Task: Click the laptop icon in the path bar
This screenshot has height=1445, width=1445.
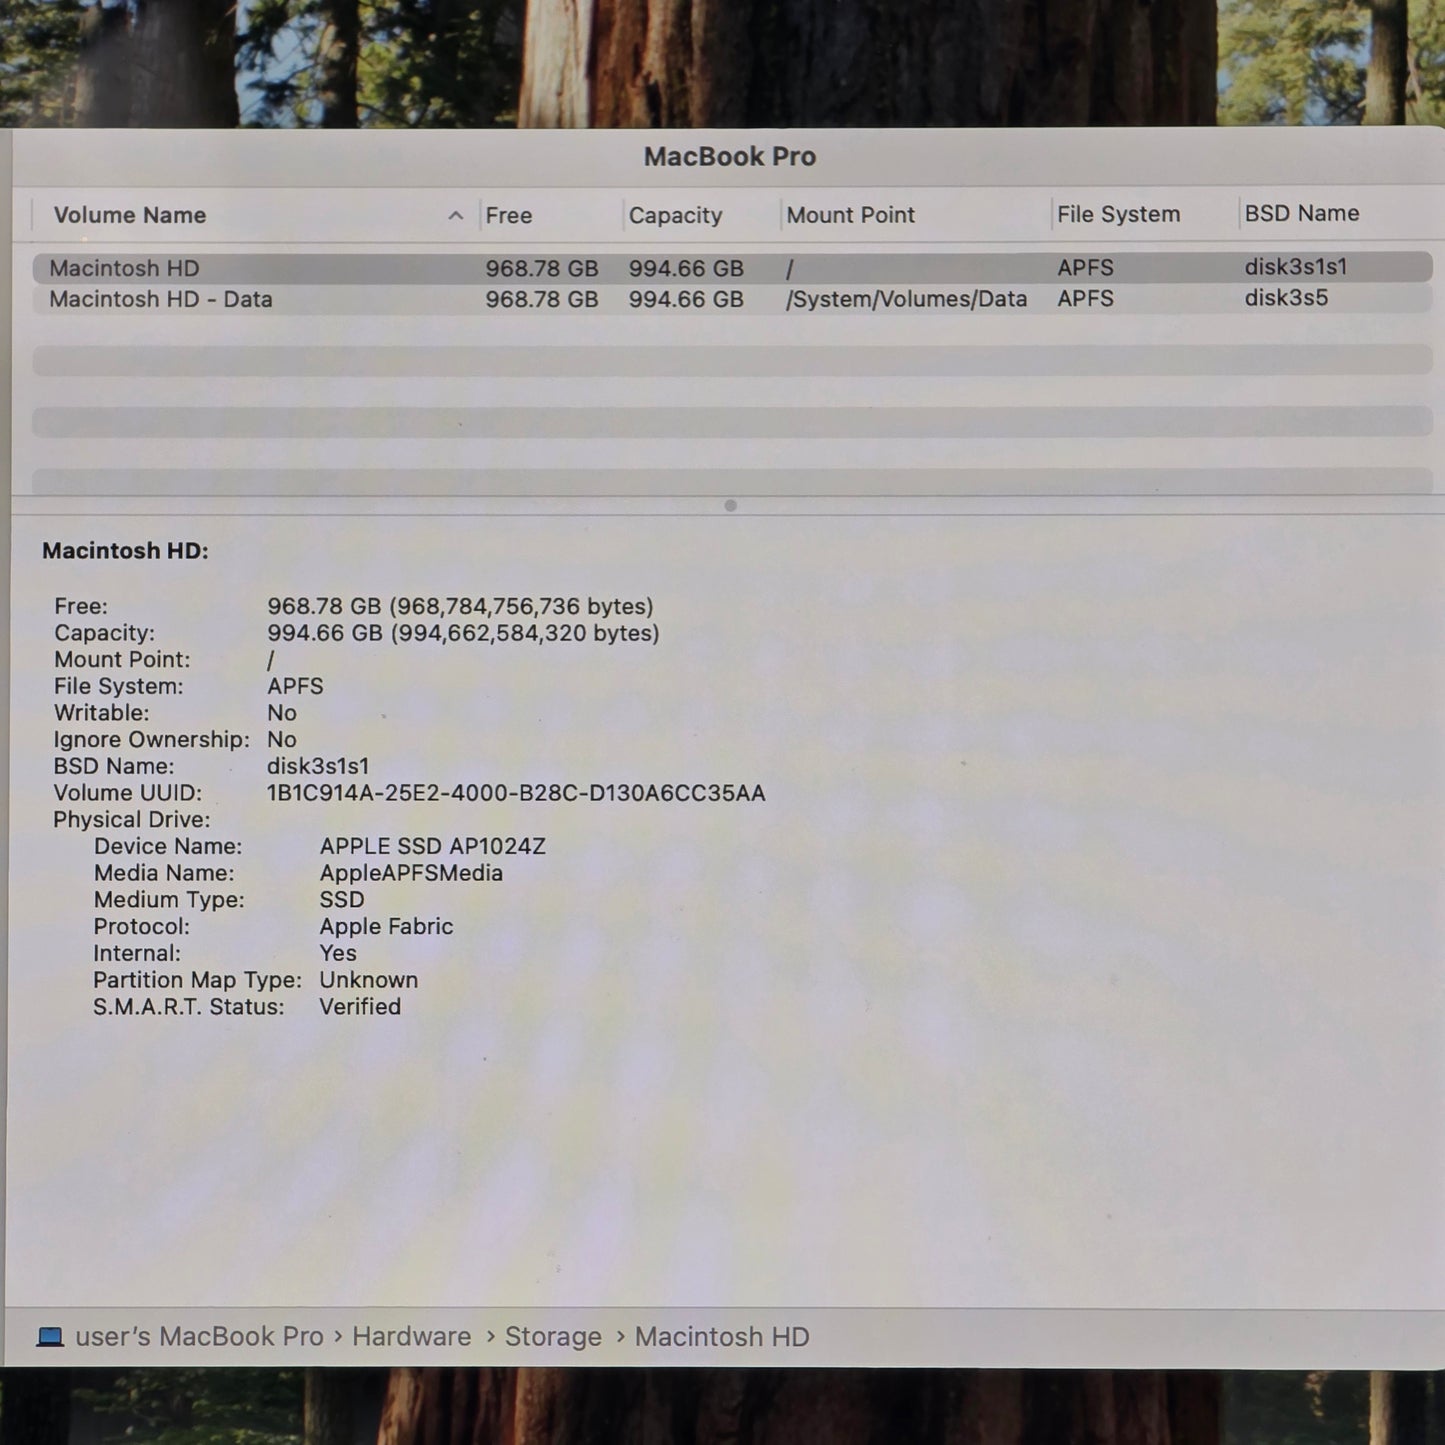Action: [x=50, y=1337]
